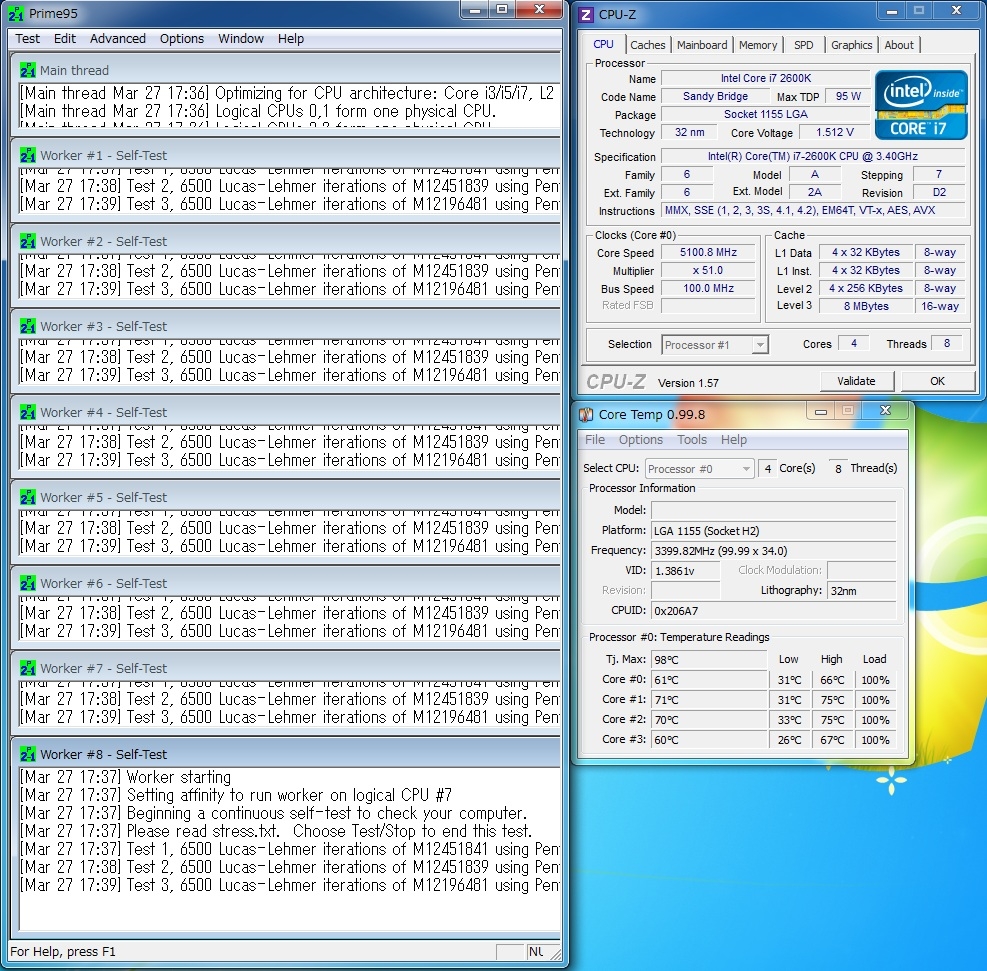
Task: Click Worker #8 line 'Worker starting'
Action: point(179,777)
